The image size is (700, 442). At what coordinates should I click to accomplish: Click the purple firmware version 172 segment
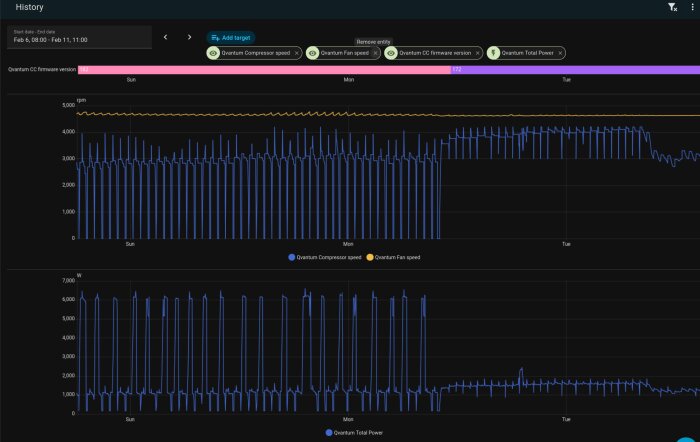coord(575,70)
